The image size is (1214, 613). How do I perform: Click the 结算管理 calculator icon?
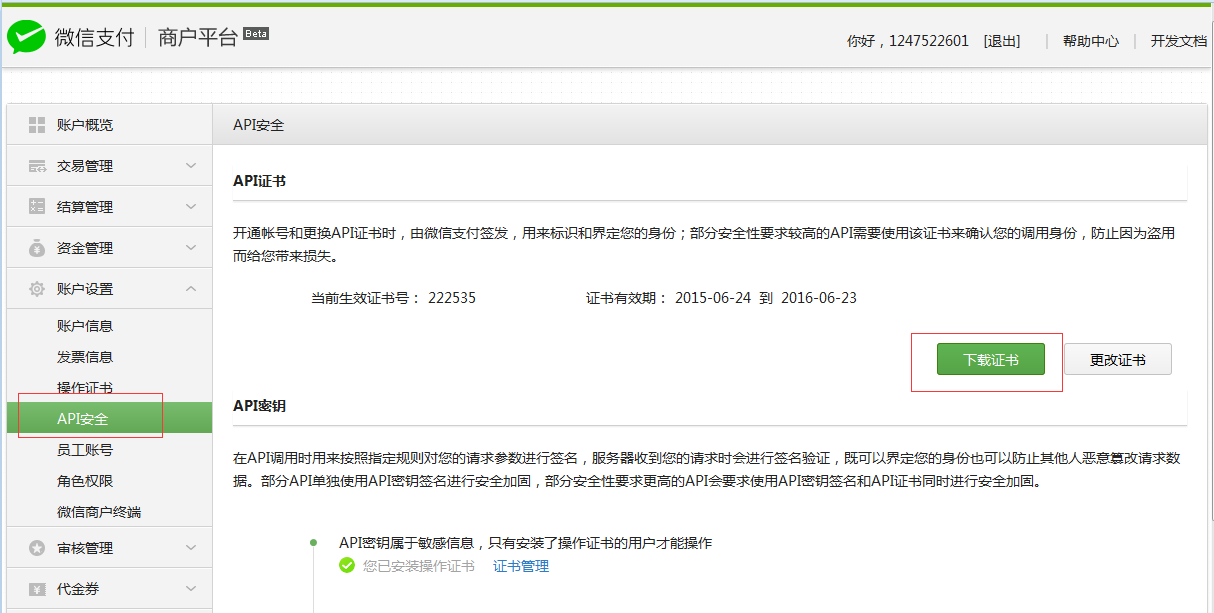tap(37, 207)
